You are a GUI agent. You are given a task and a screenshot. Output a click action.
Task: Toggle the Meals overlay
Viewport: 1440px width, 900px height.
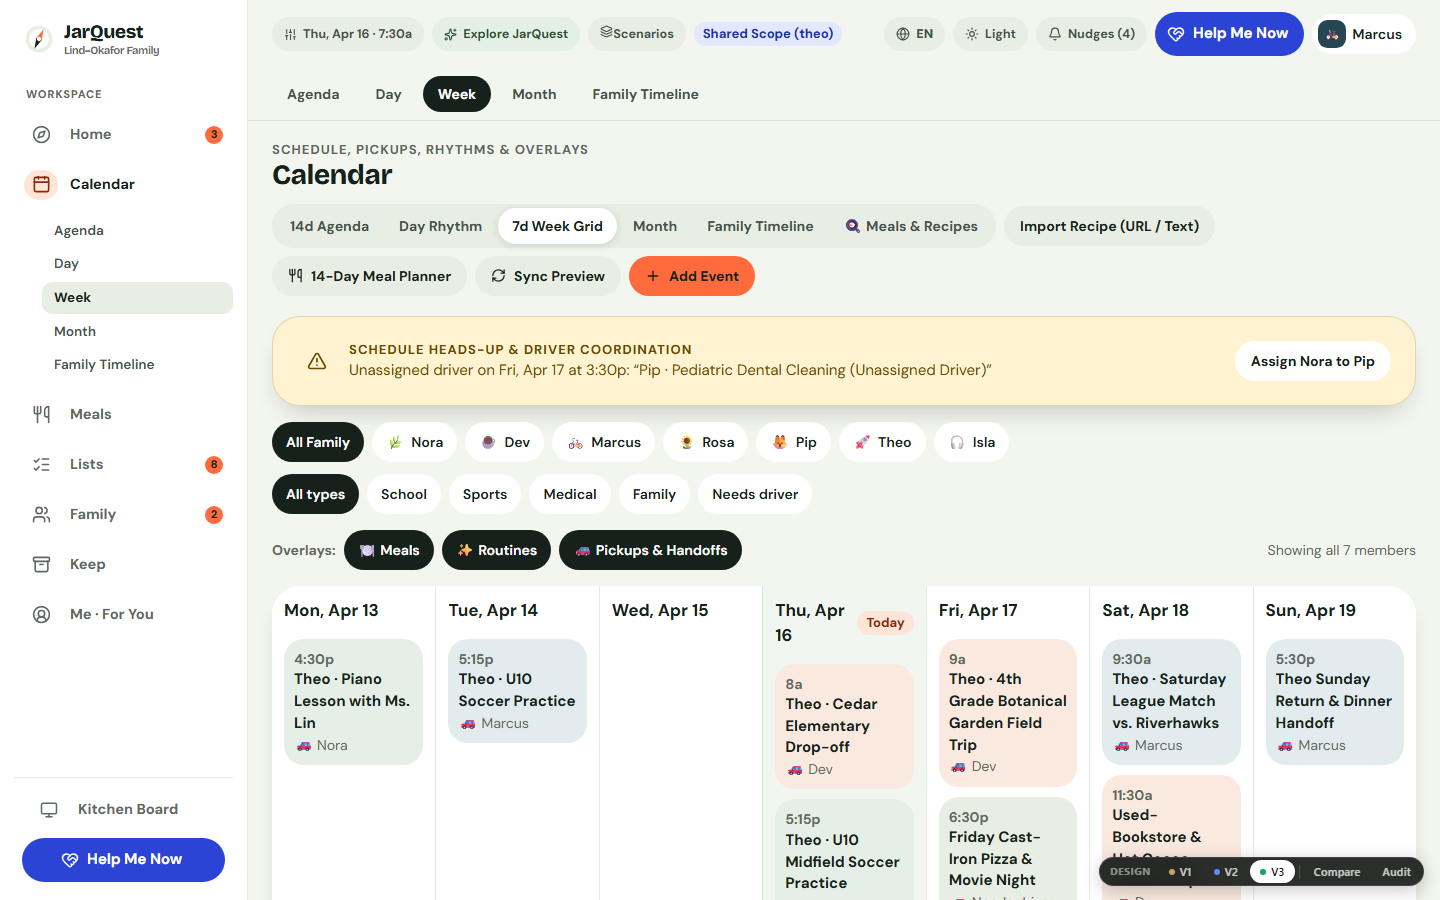point(389,550)
